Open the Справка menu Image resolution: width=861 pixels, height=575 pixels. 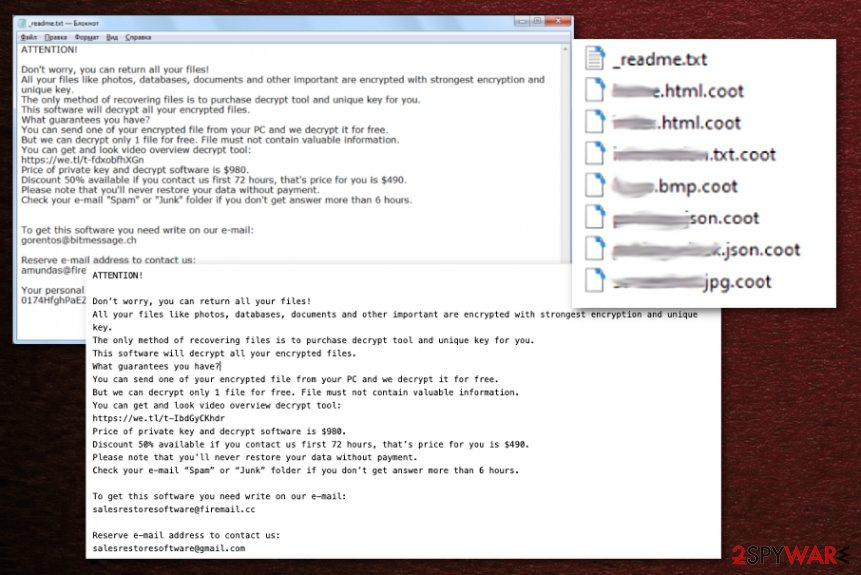pyautogui.click(x=139, y=37)
